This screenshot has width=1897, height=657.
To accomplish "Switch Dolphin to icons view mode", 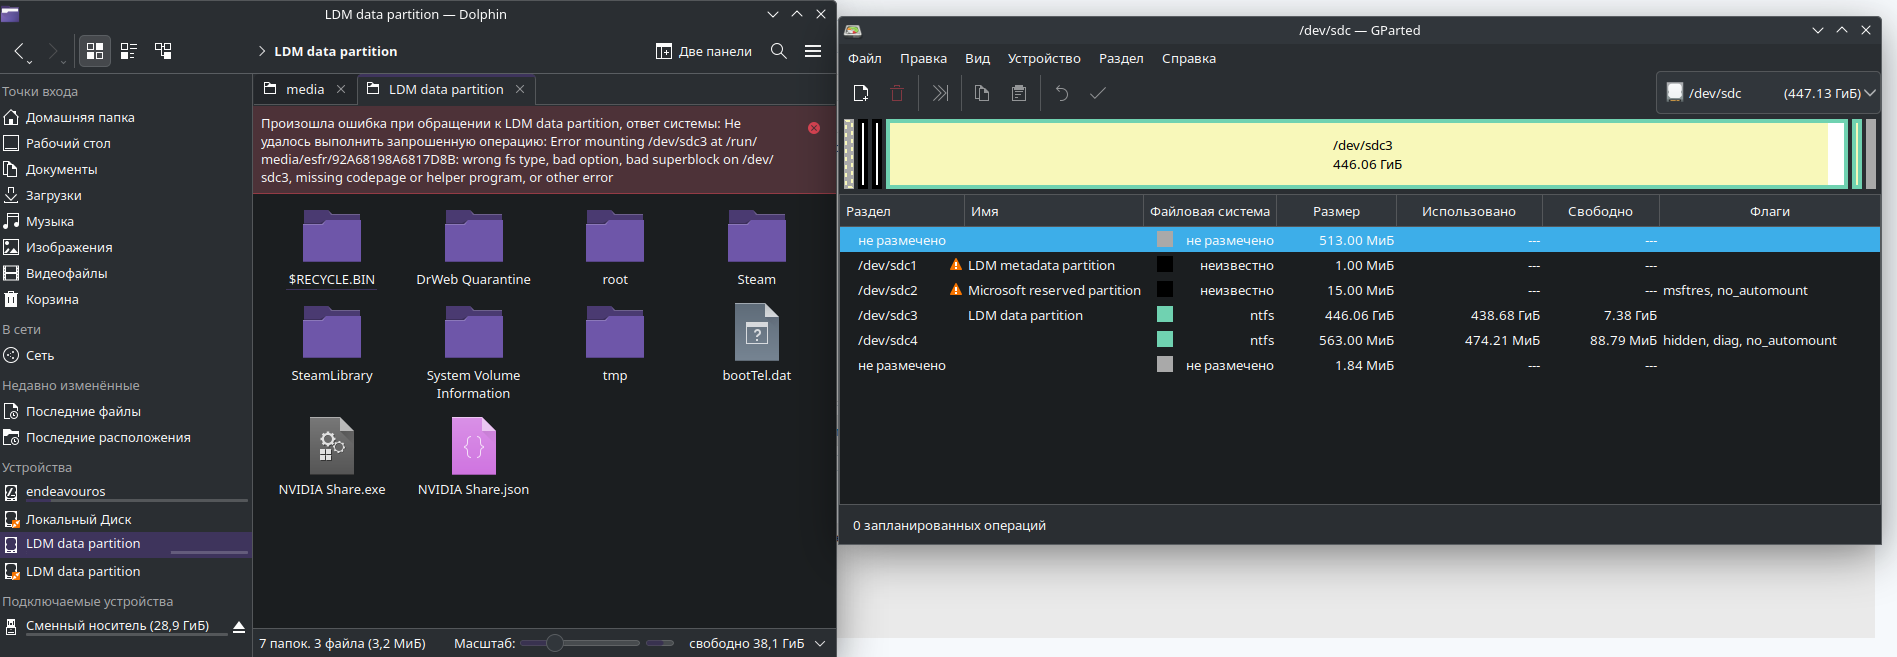I will click(95, 51).
